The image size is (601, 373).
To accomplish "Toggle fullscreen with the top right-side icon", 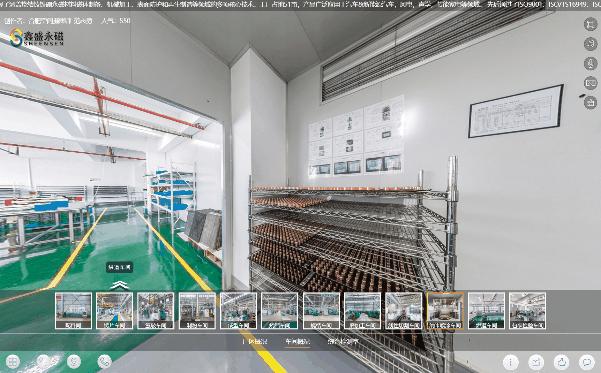I will 590,24.
